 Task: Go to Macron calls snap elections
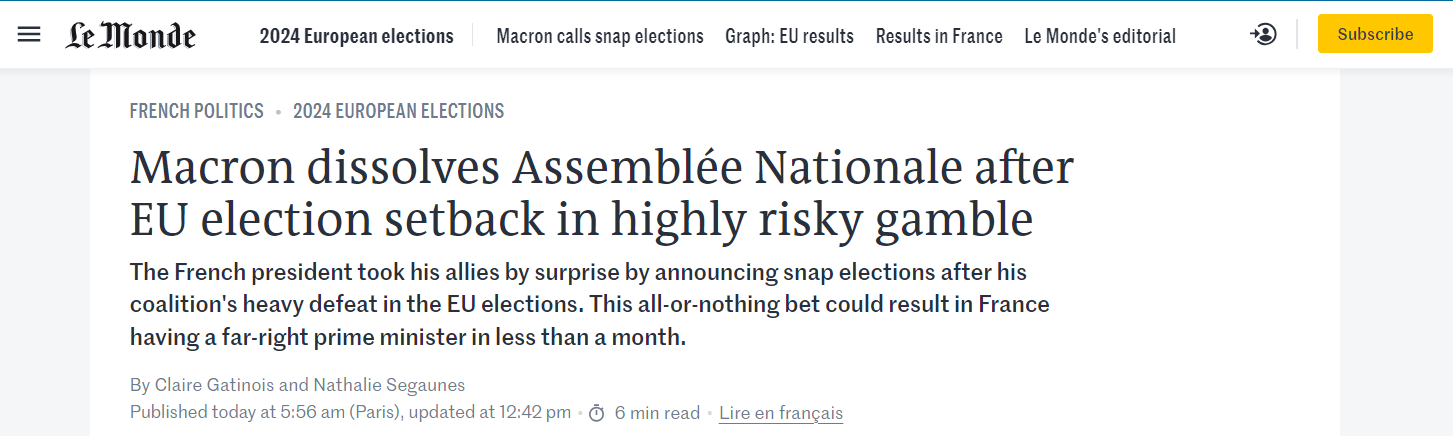pos(600,36)
